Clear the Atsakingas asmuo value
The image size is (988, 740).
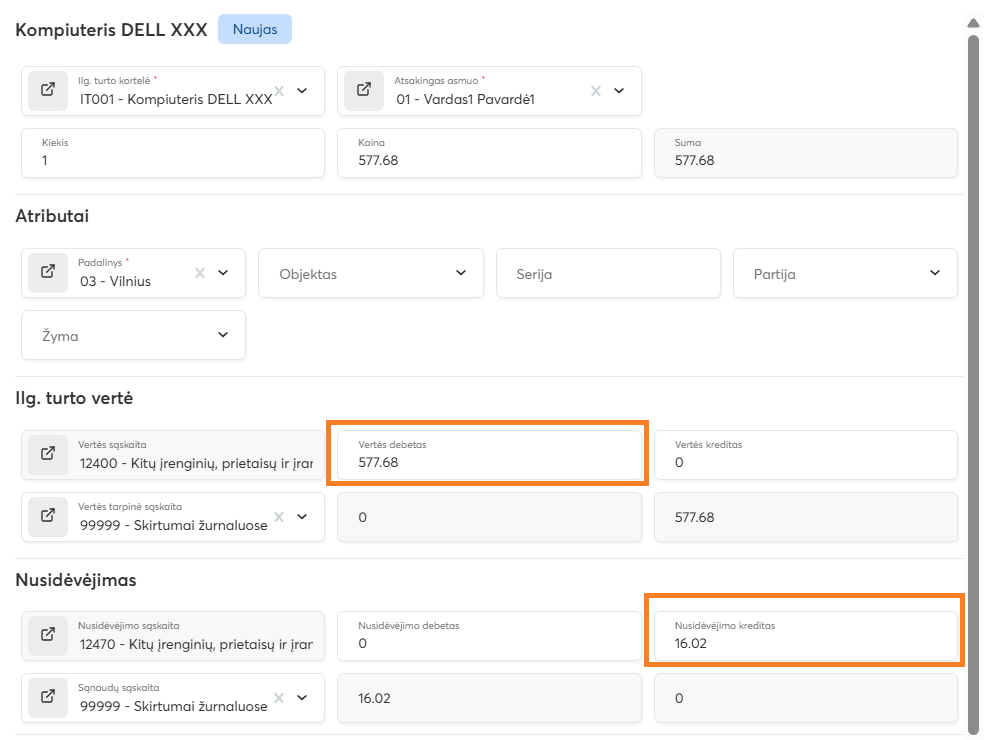tap(596, 91)
